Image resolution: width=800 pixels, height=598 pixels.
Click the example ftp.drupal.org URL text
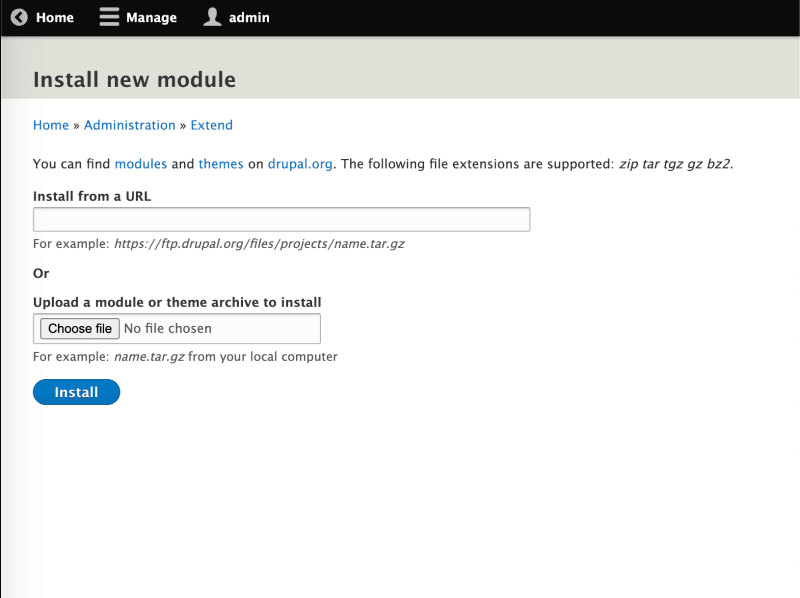click(259, 244)
